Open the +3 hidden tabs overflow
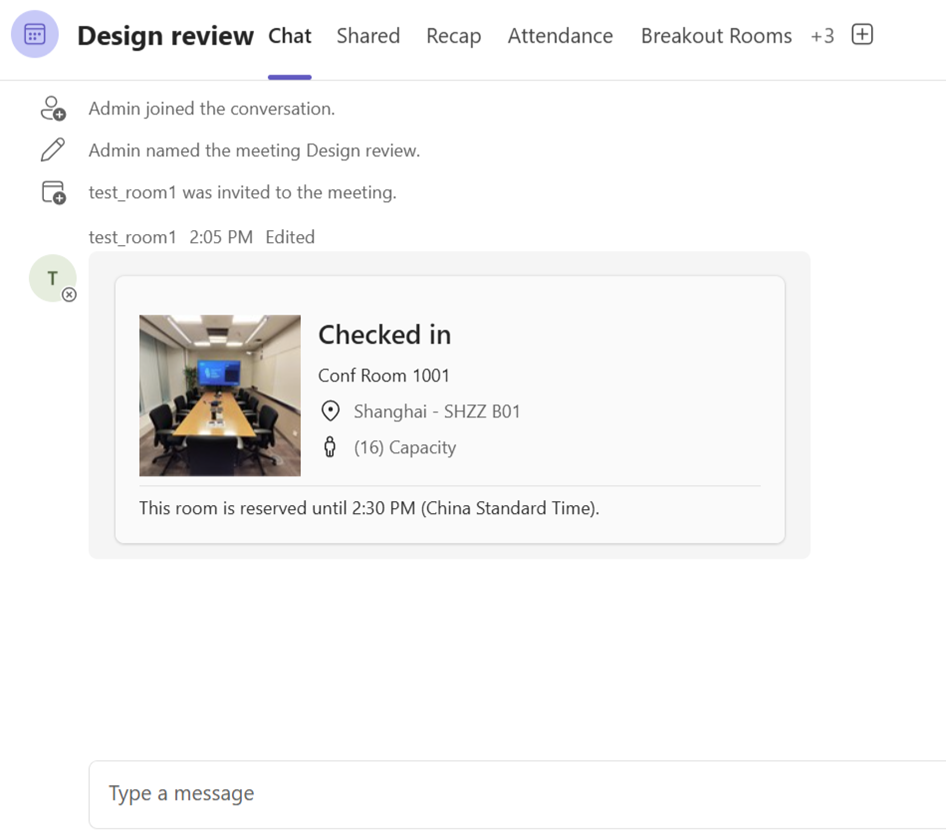Screen dimensions: 946x837 pyautogui.click(x=822, y=36)
